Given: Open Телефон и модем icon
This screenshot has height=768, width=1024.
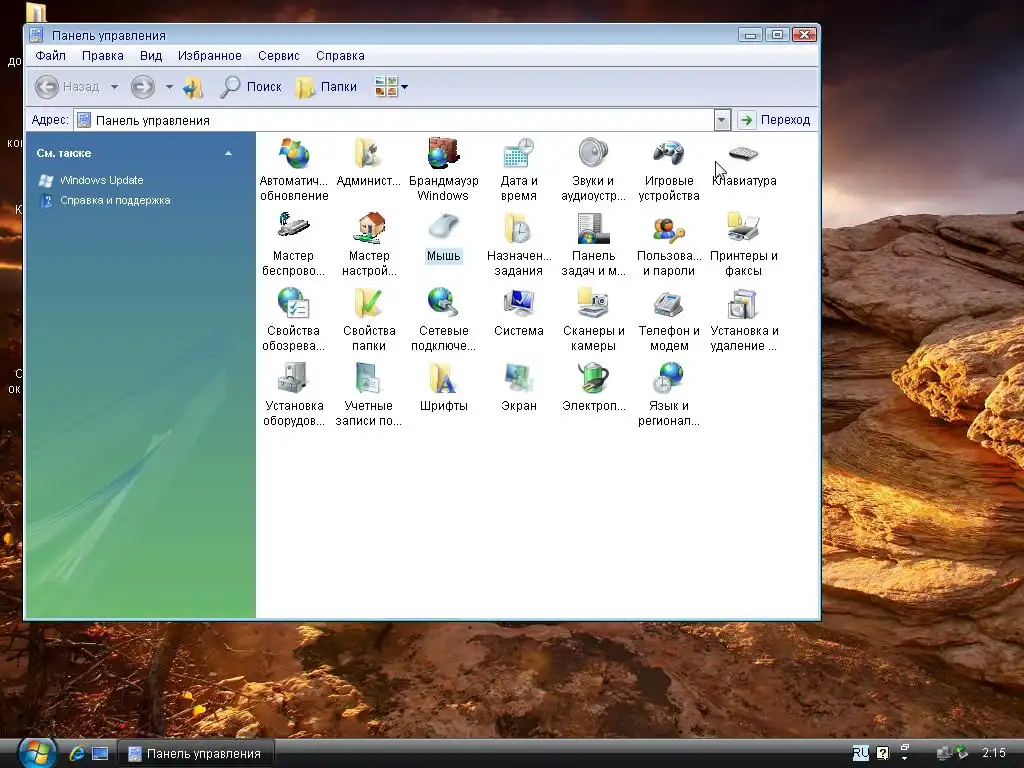Looking at the screenshot, I should 669,319.
